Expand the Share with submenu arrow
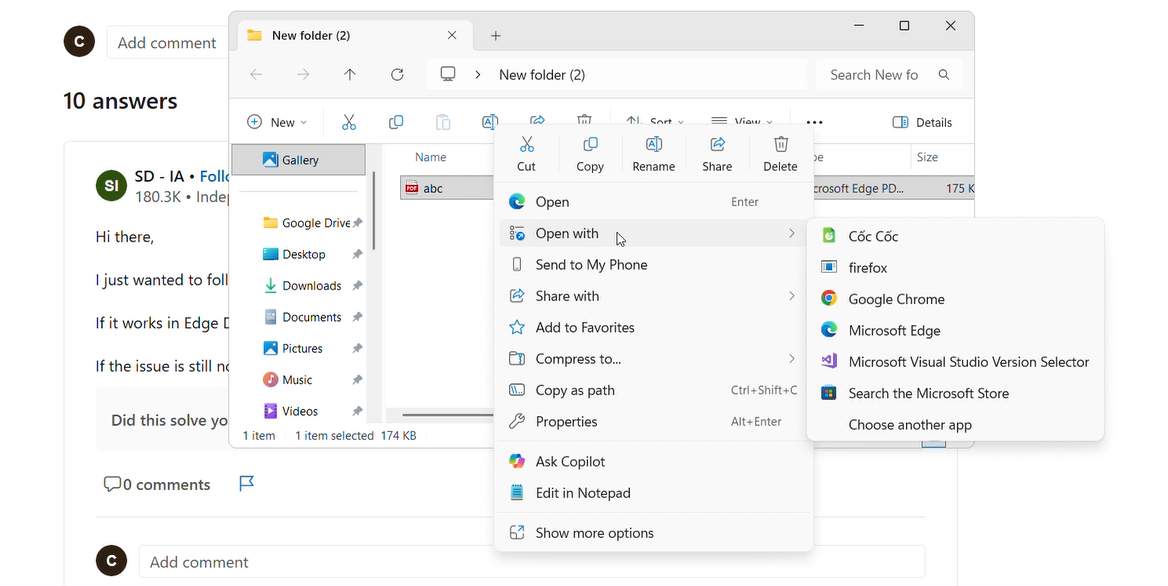The image size is (1168, 586). click(x=792, y=296)
